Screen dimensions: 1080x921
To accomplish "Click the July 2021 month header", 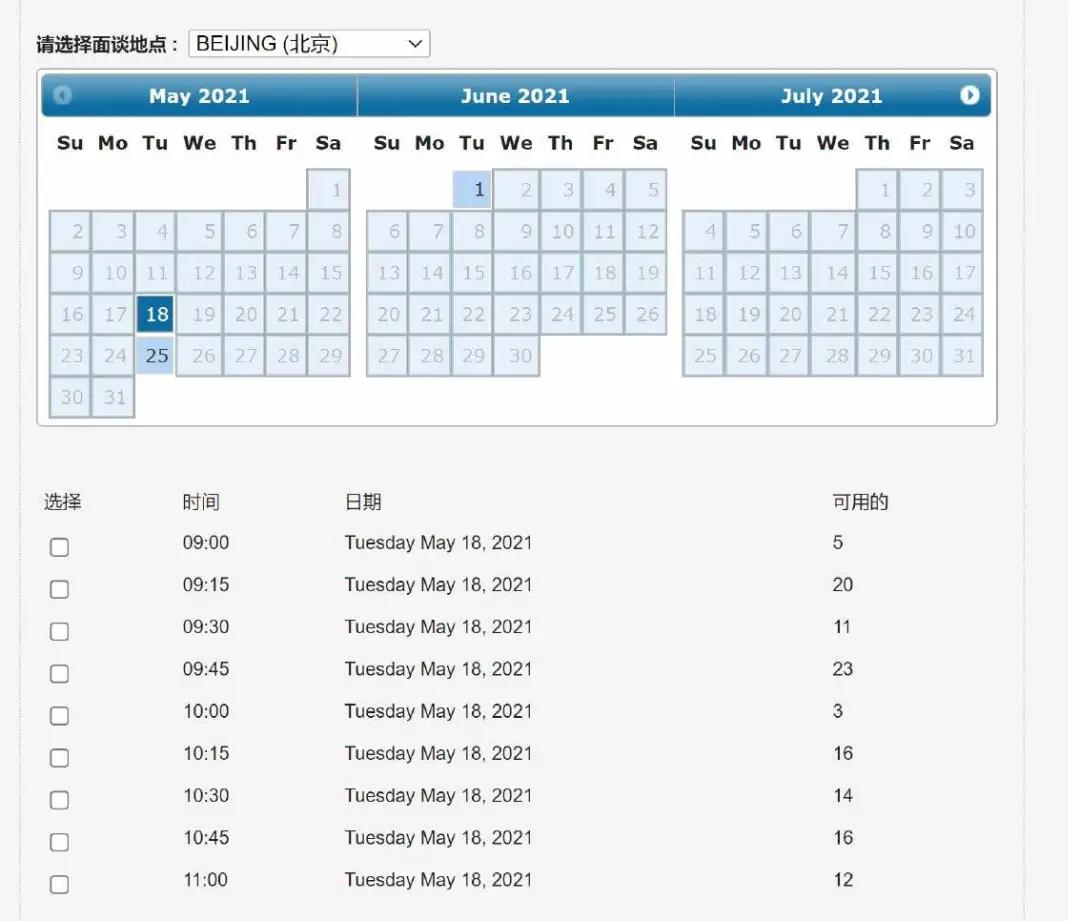I will 831,96.
